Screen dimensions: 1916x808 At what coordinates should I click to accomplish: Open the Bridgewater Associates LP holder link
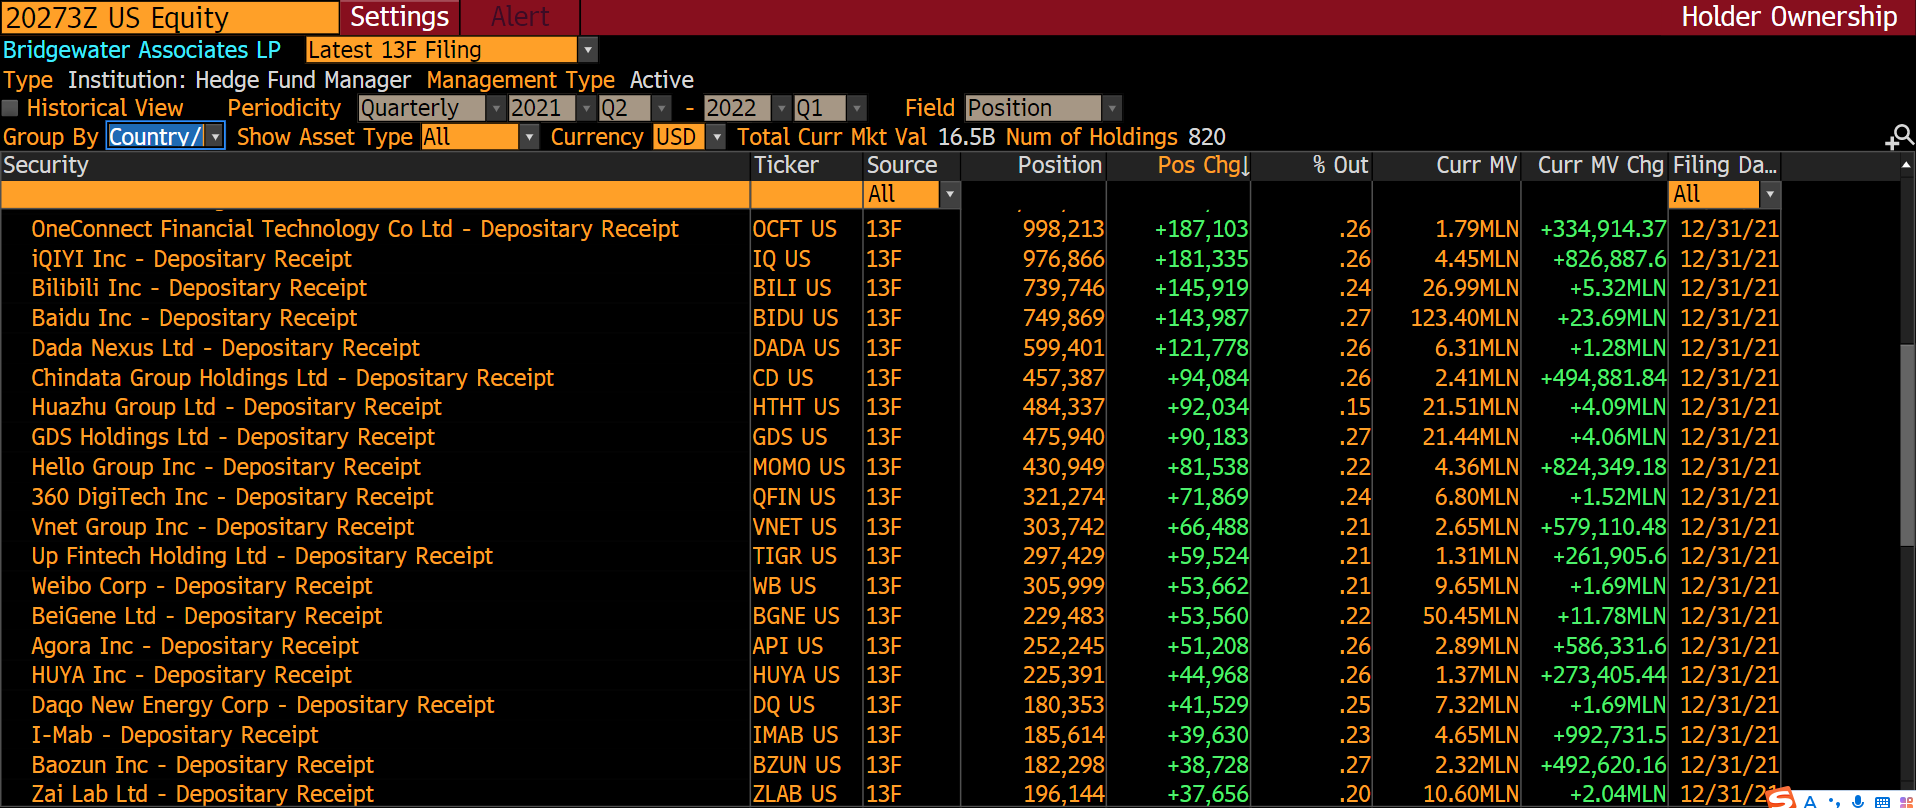tap(142, 50)
